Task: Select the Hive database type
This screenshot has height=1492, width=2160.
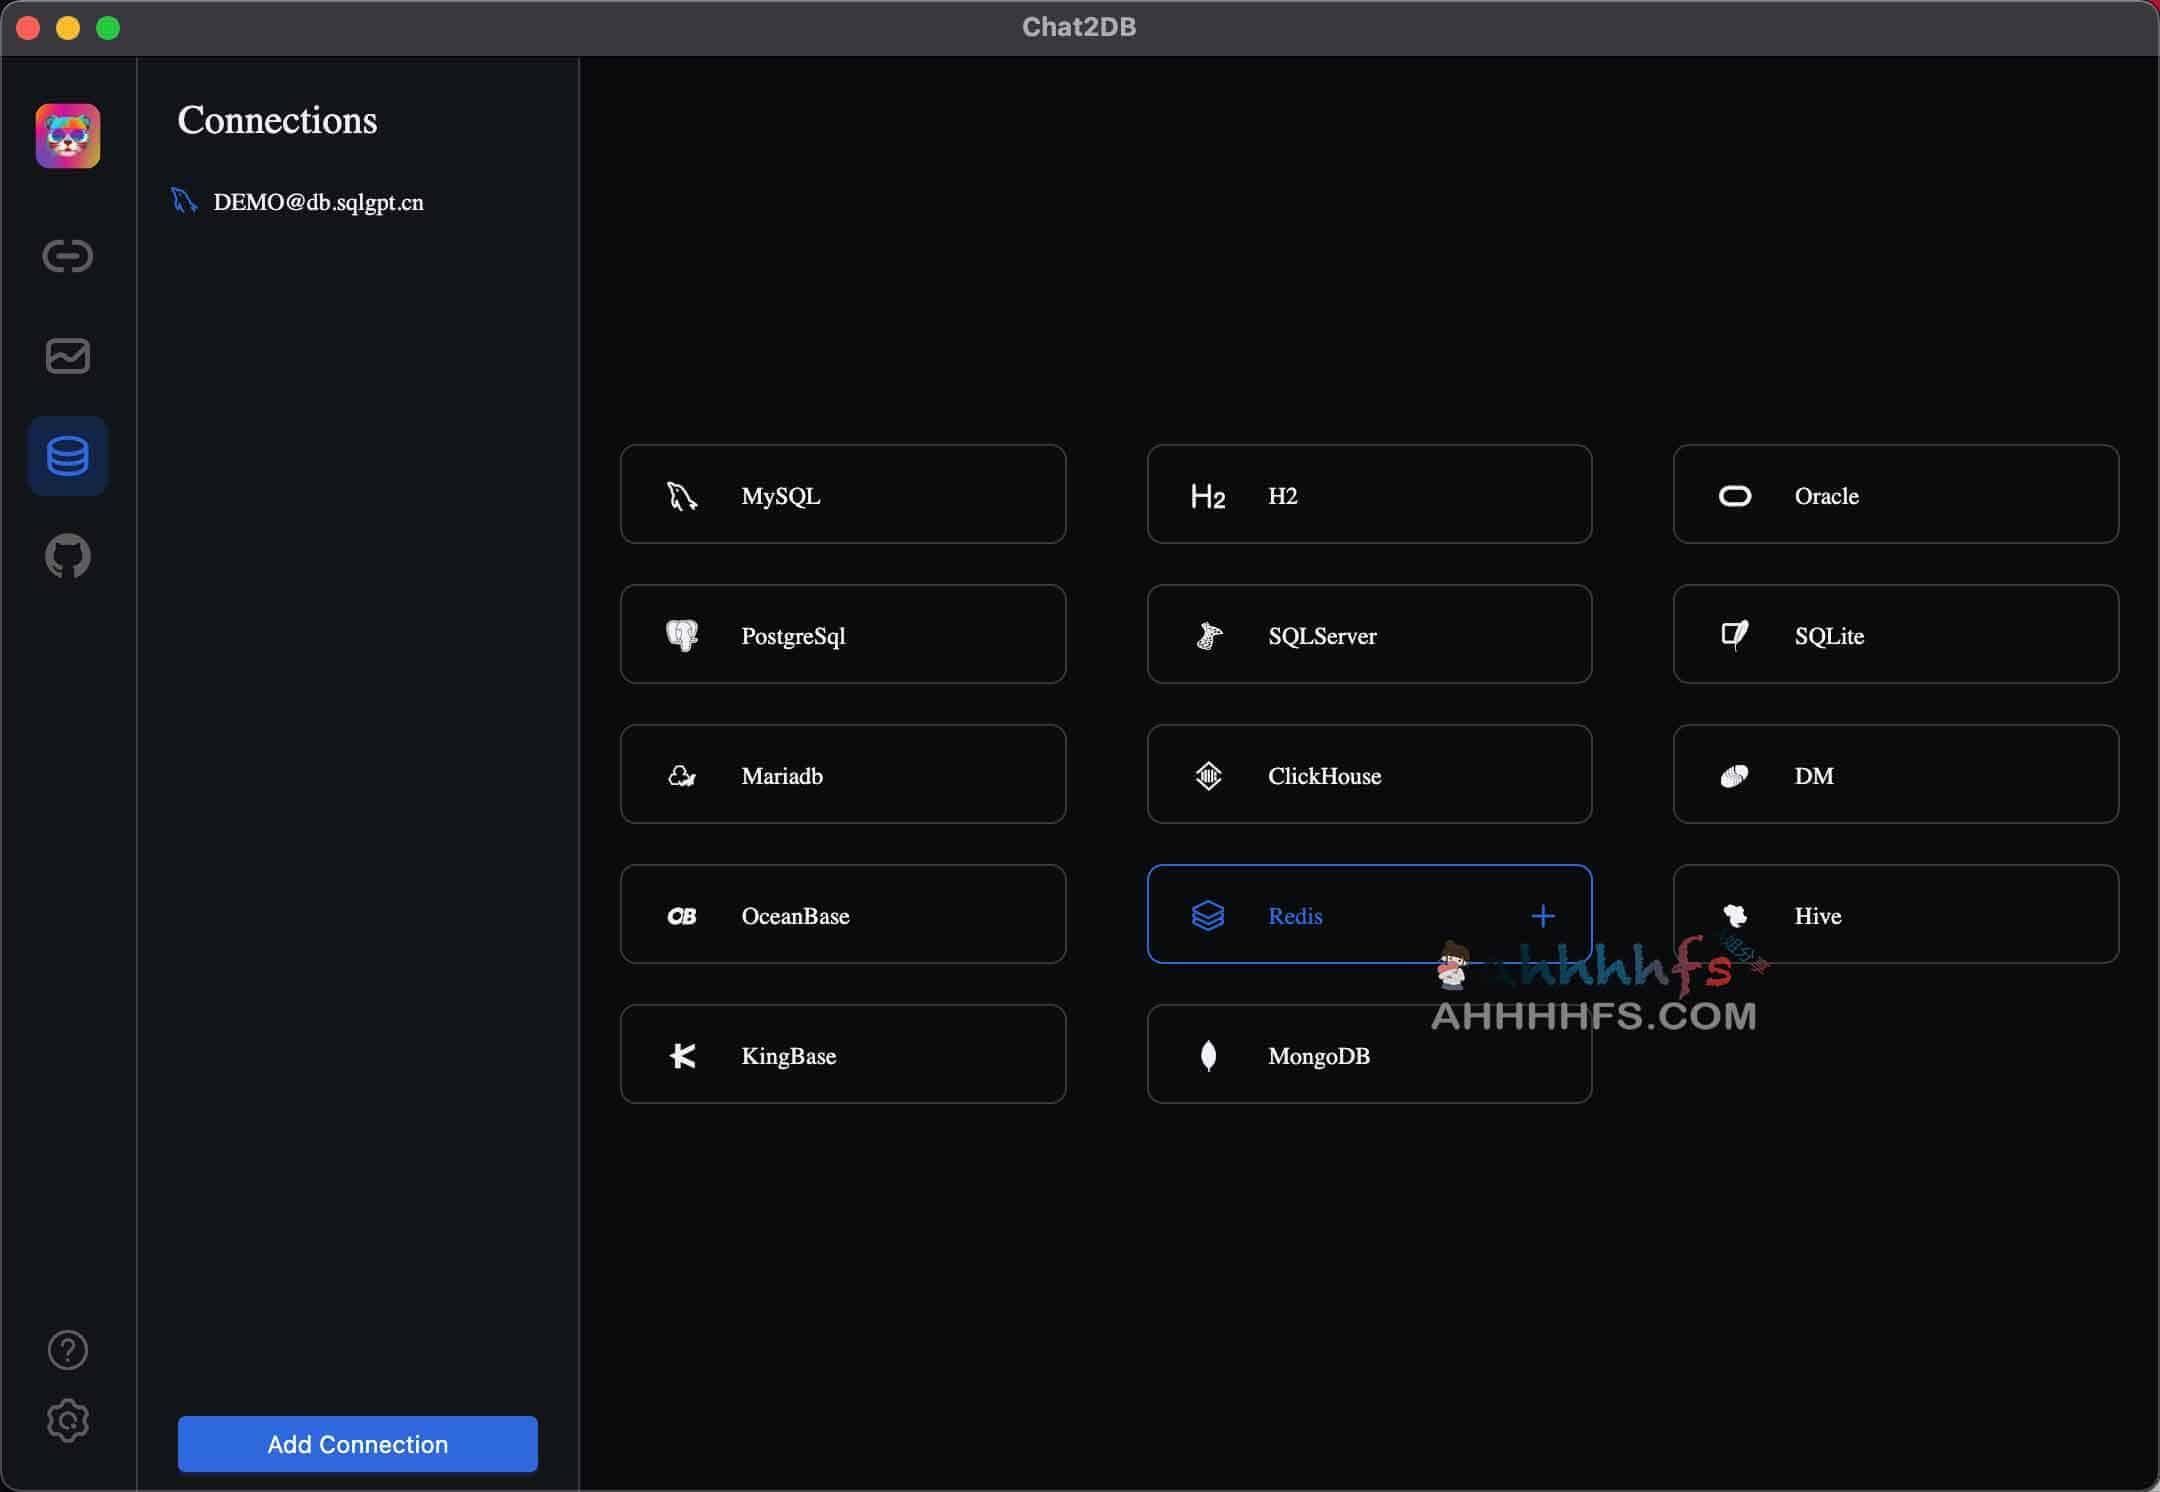Action: click(1894, 914)
